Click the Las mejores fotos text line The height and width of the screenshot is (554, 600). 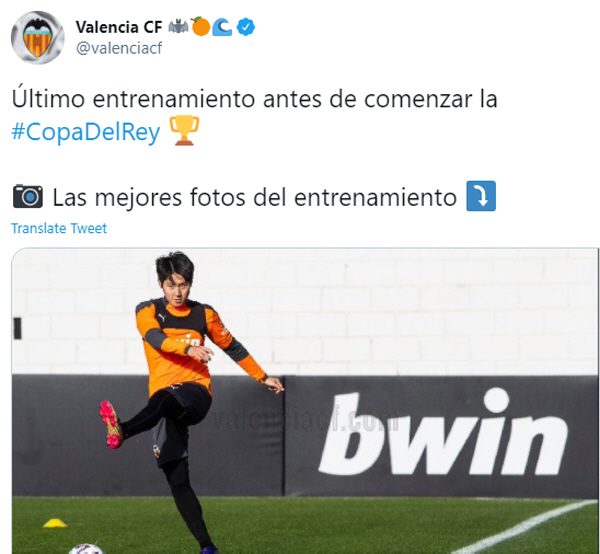[x=254, y=197]
